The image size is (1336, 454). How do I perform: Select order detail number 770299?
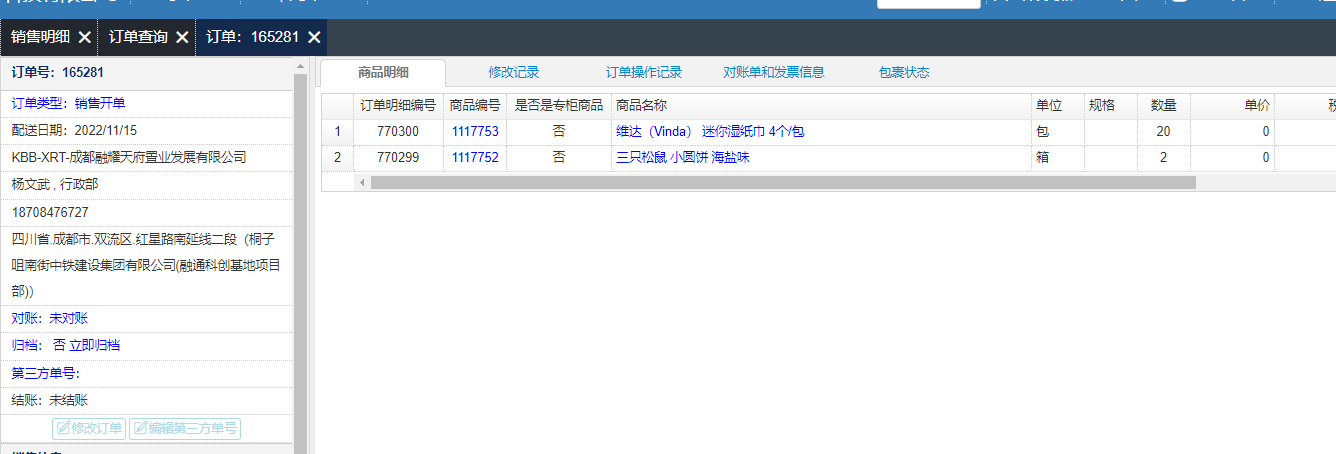398,157
